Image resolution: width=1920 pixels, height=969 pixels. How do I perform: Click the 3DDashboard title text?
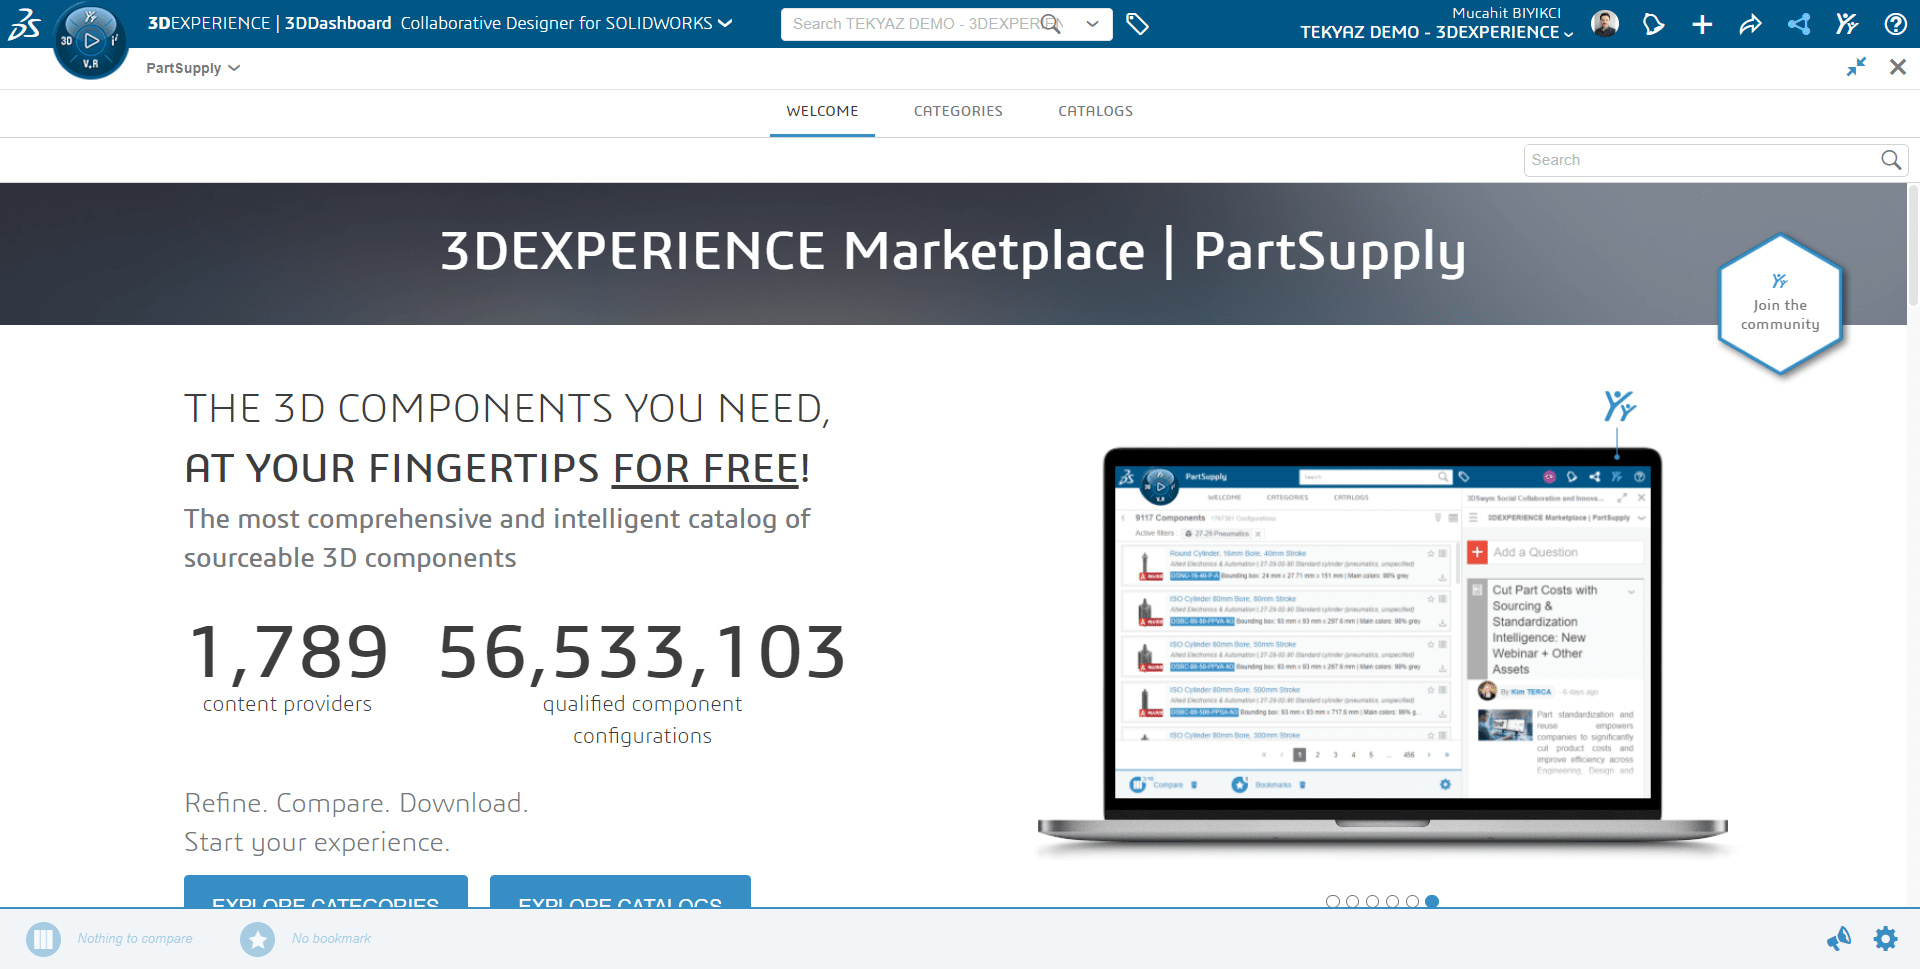point(338,23)
